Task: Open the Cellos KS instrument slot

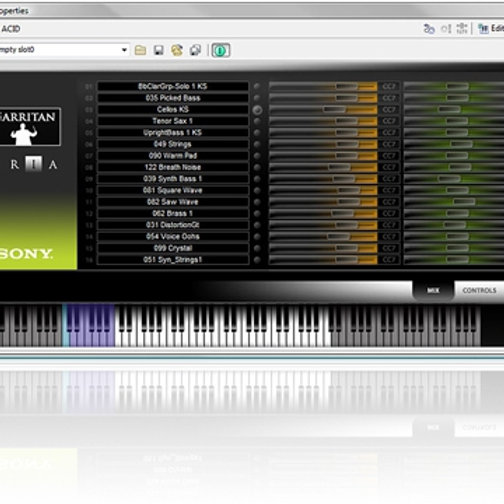Action: pos(173,109)
